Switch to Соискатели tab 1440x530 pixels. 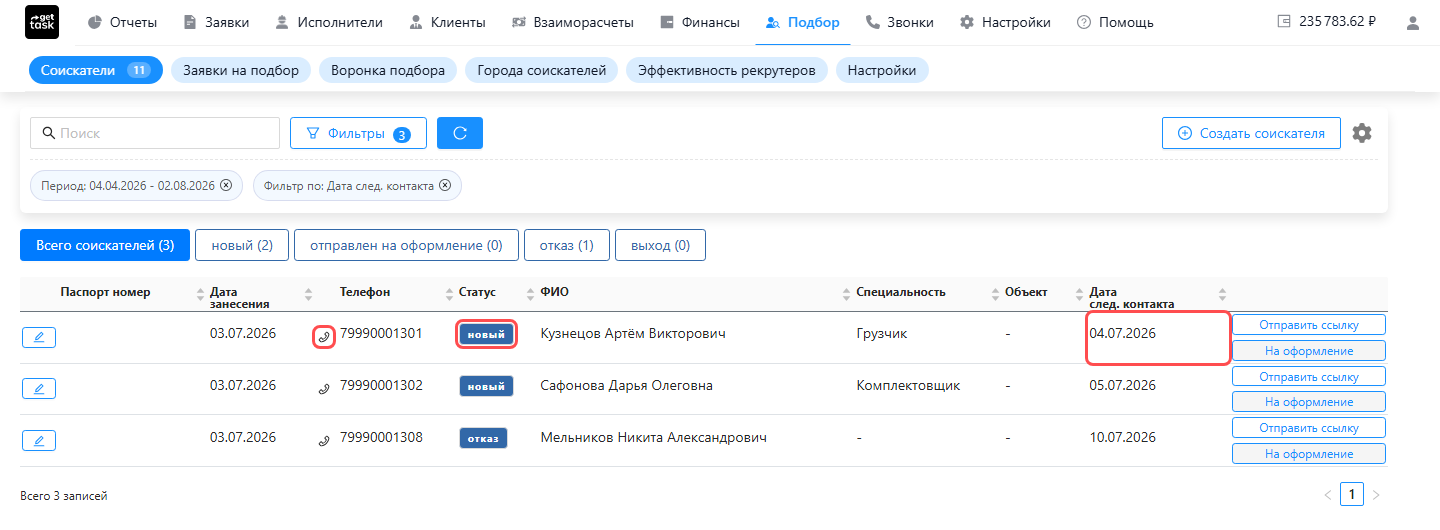point(95,70)
